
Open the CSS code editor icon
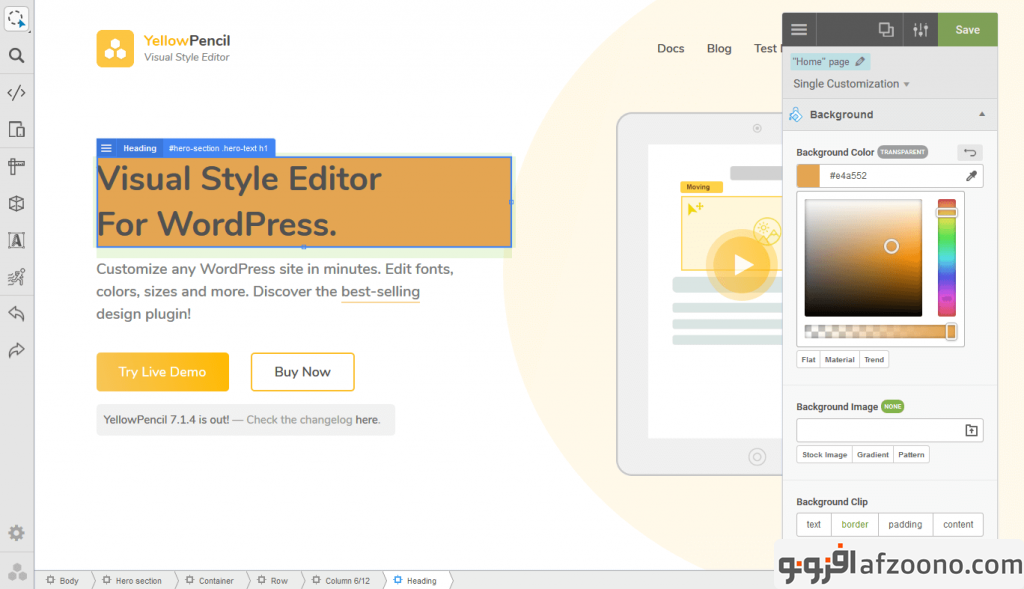(x=17, y=93)
